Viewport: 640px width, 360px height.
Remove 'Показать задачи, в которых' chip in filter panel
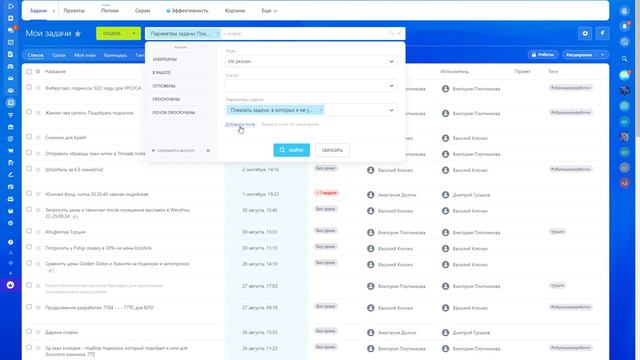[320, 110]
